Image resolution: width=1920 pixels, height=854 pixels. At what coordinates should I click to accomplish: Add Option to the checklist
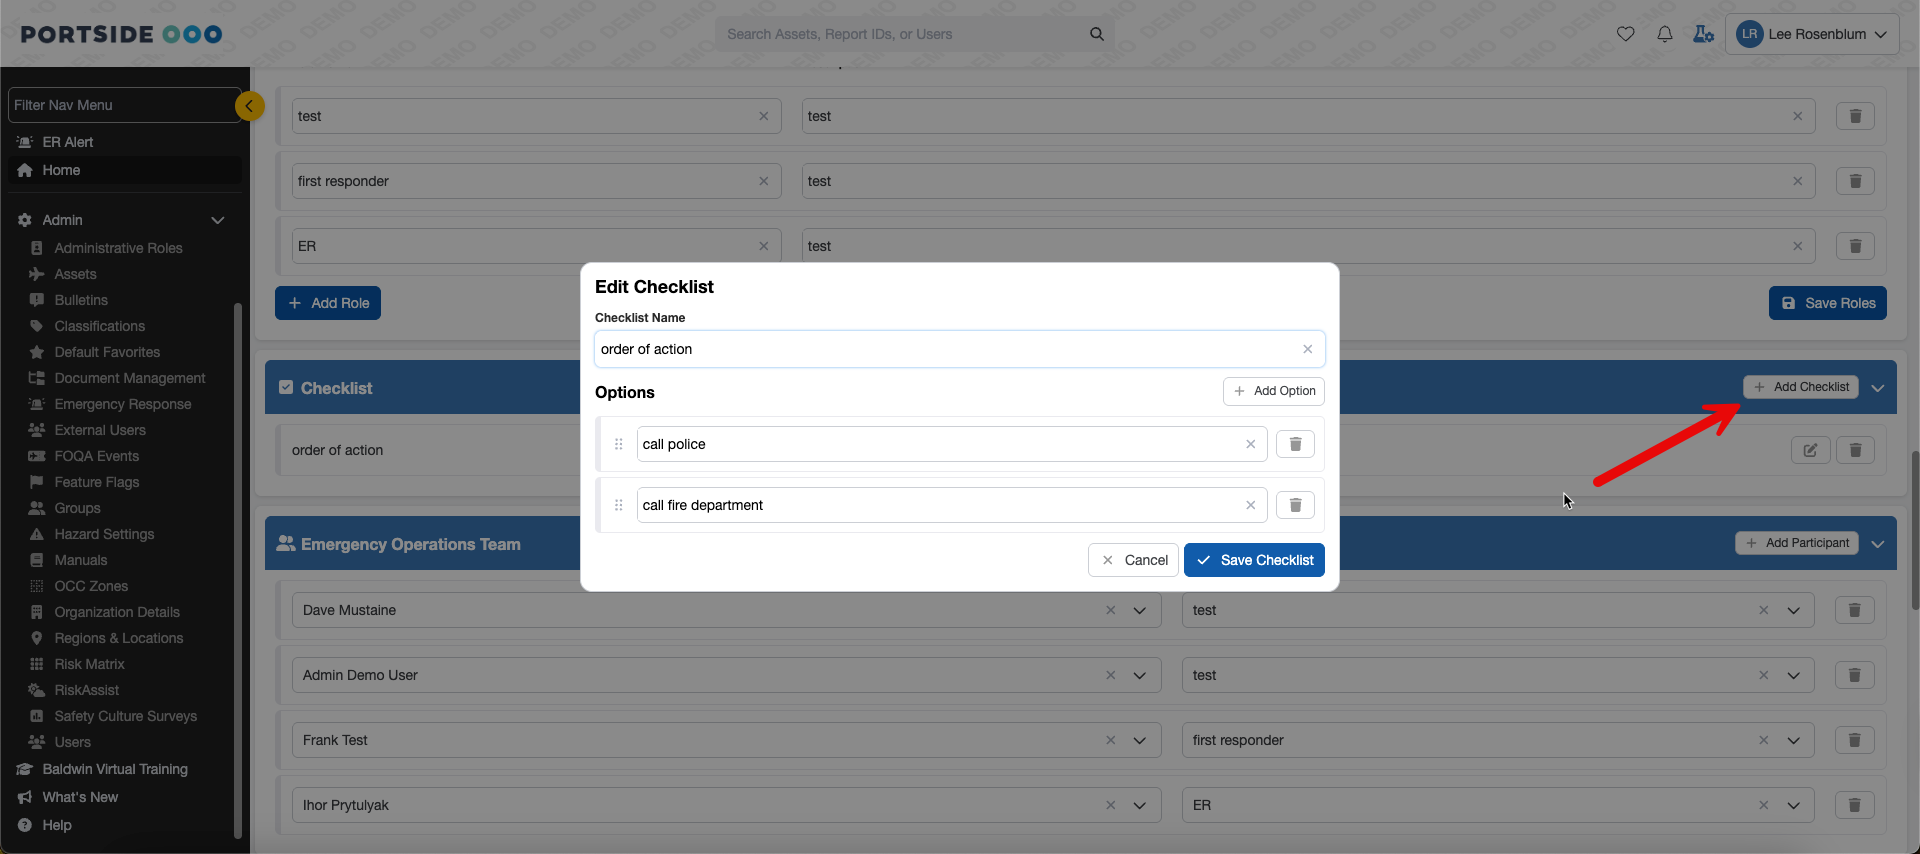tap(1274, 391)
